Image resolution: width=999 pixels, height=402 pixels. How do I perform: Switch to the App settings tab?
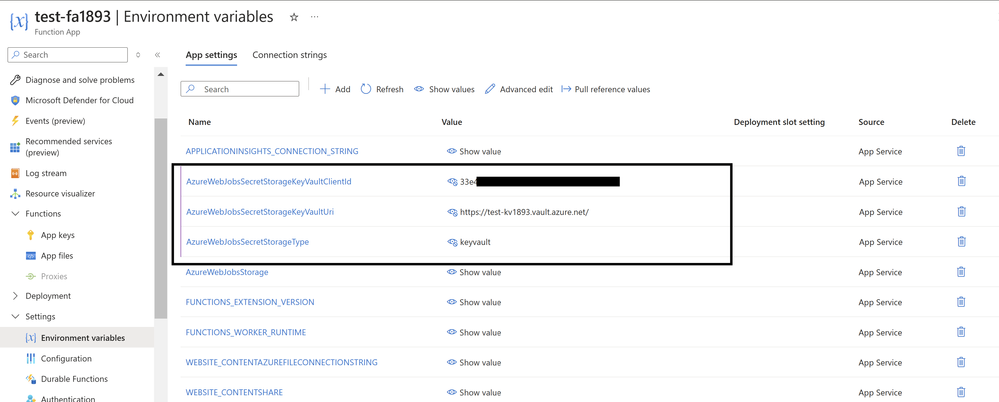[x=212, y=55]
